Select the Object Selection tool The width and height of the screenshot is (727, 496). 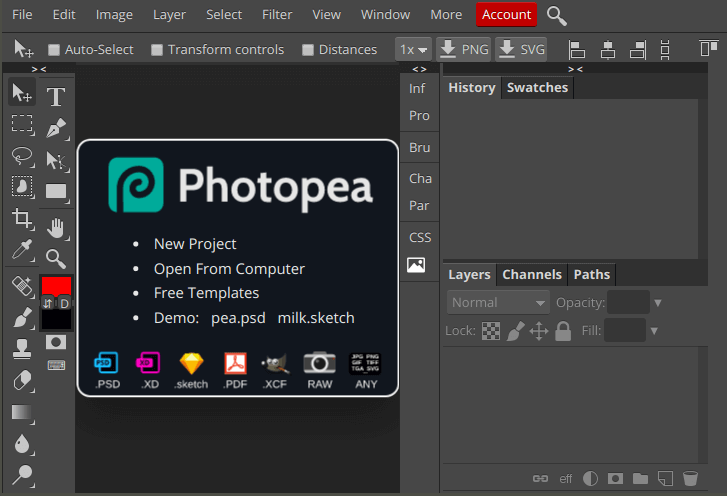point(22,187)
